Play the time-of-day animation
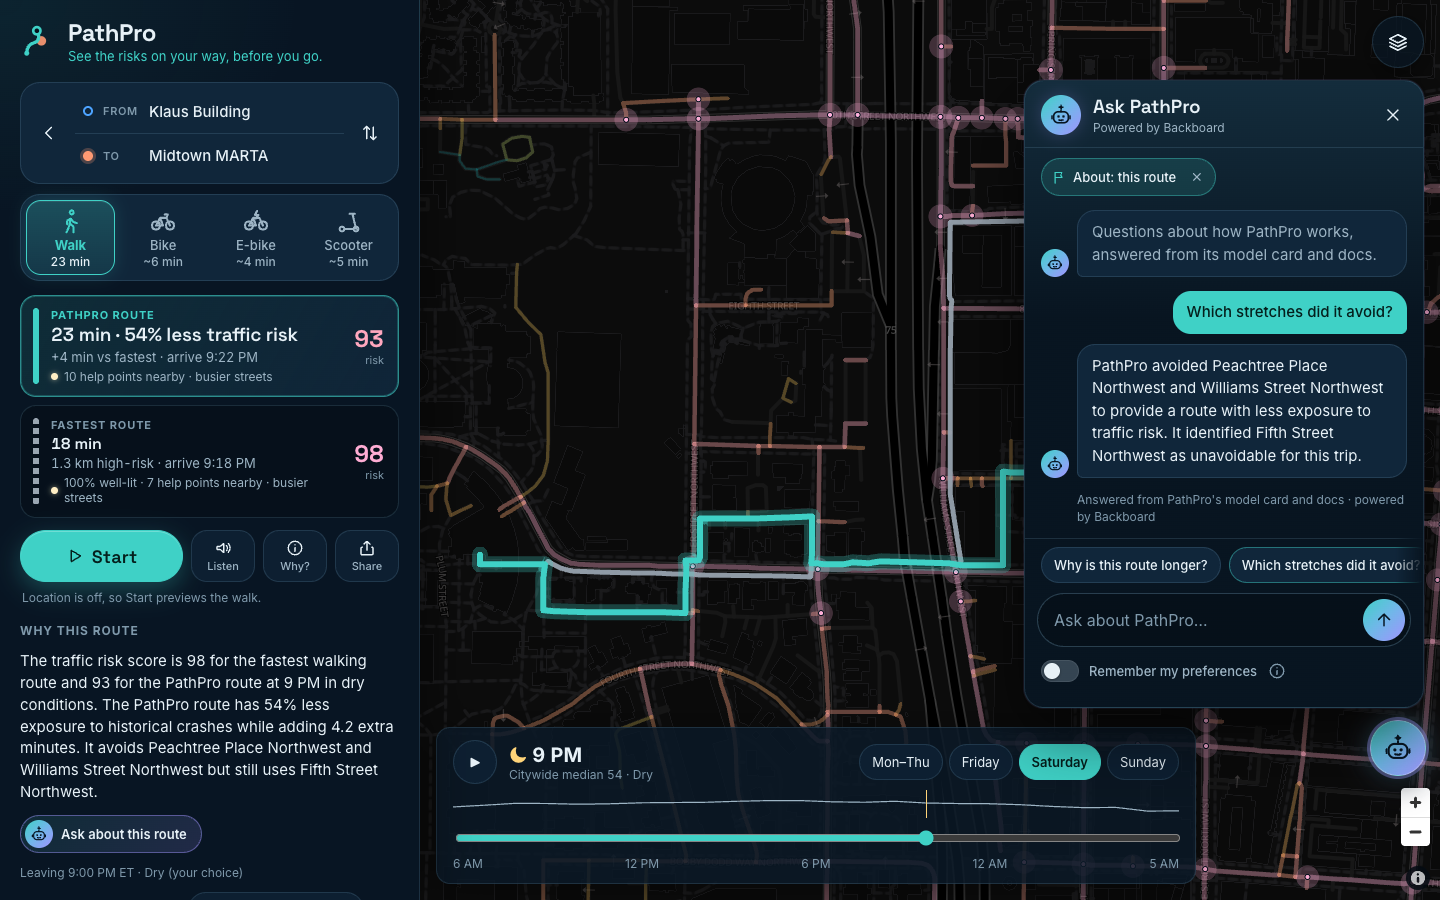This screenshot has width=1440, height=900. click(475, 762)
